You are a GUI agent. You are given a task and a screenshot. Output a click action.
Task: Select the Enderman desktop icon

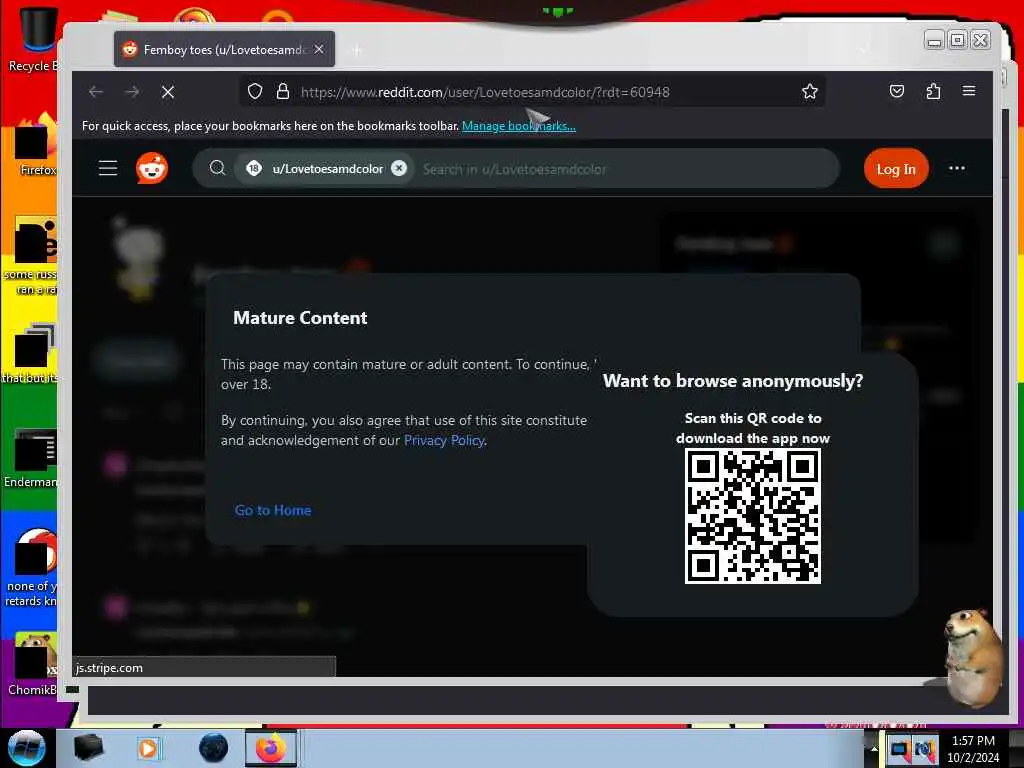coord(33,458)
